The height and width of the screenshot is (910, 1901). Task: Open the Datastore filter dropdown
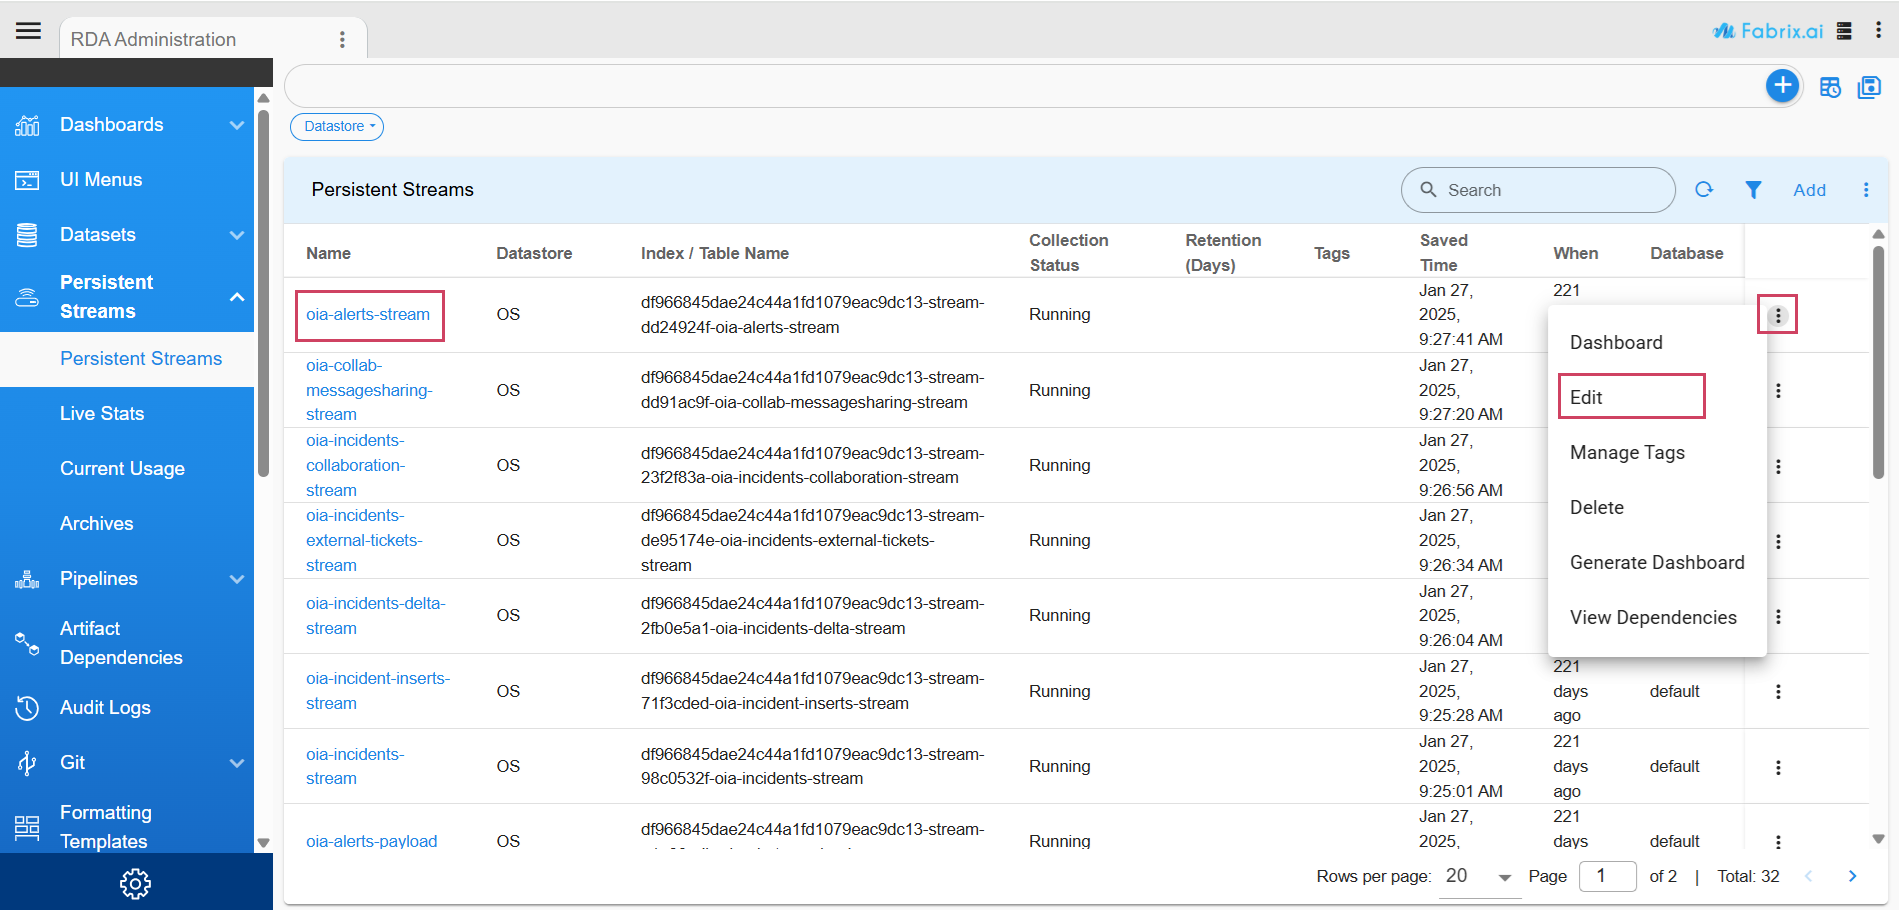[x=337, y=127]
